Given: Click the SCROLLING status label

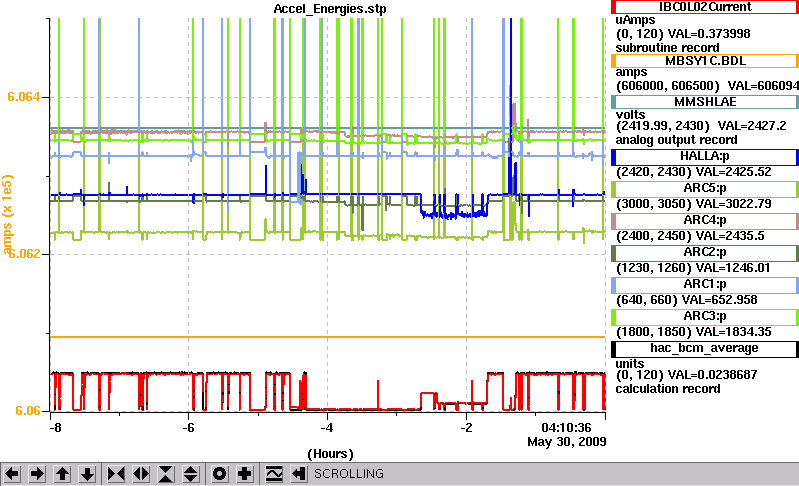Looking at the screenshot, I should click(x=349, y=474).
